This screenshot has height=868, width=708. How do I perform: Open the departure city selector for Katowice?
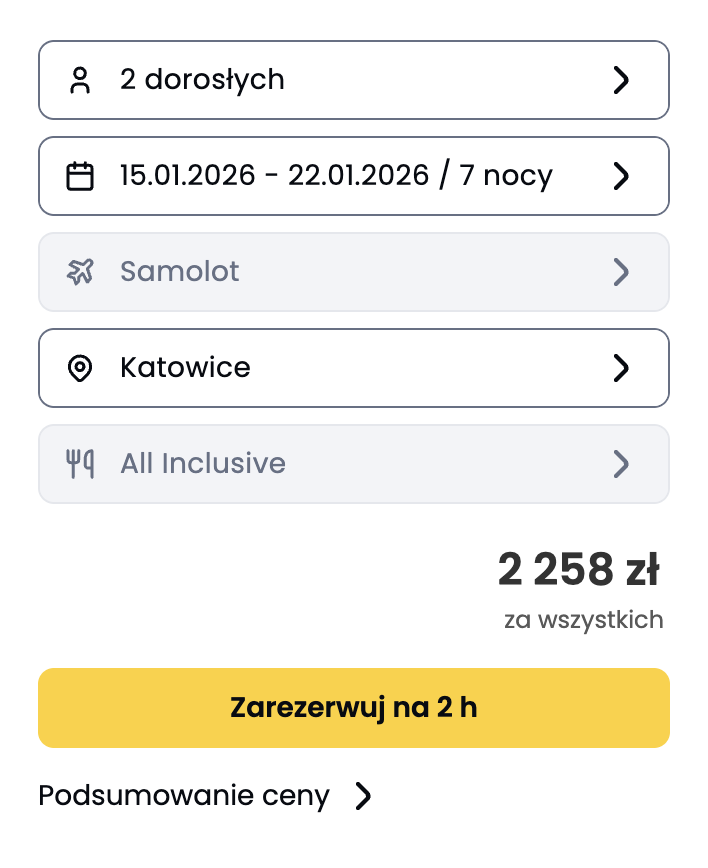click(353, 367)
